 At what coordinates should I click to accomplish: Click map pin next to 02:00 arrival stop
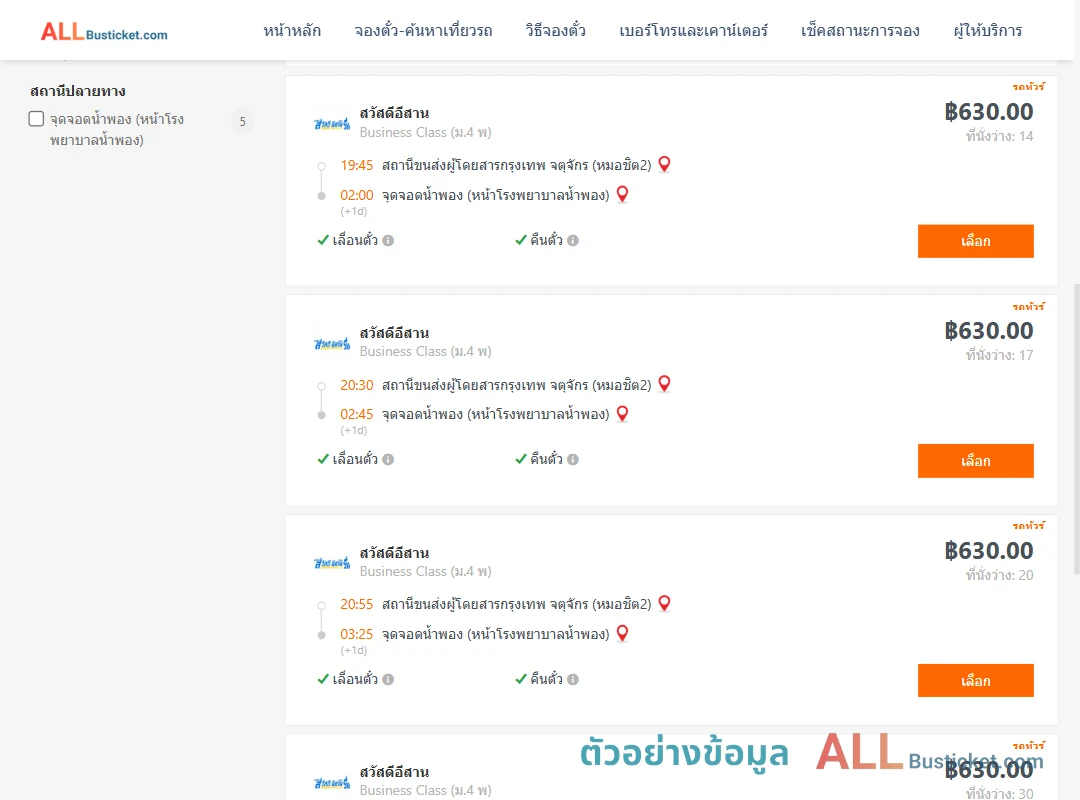(622, 194)
